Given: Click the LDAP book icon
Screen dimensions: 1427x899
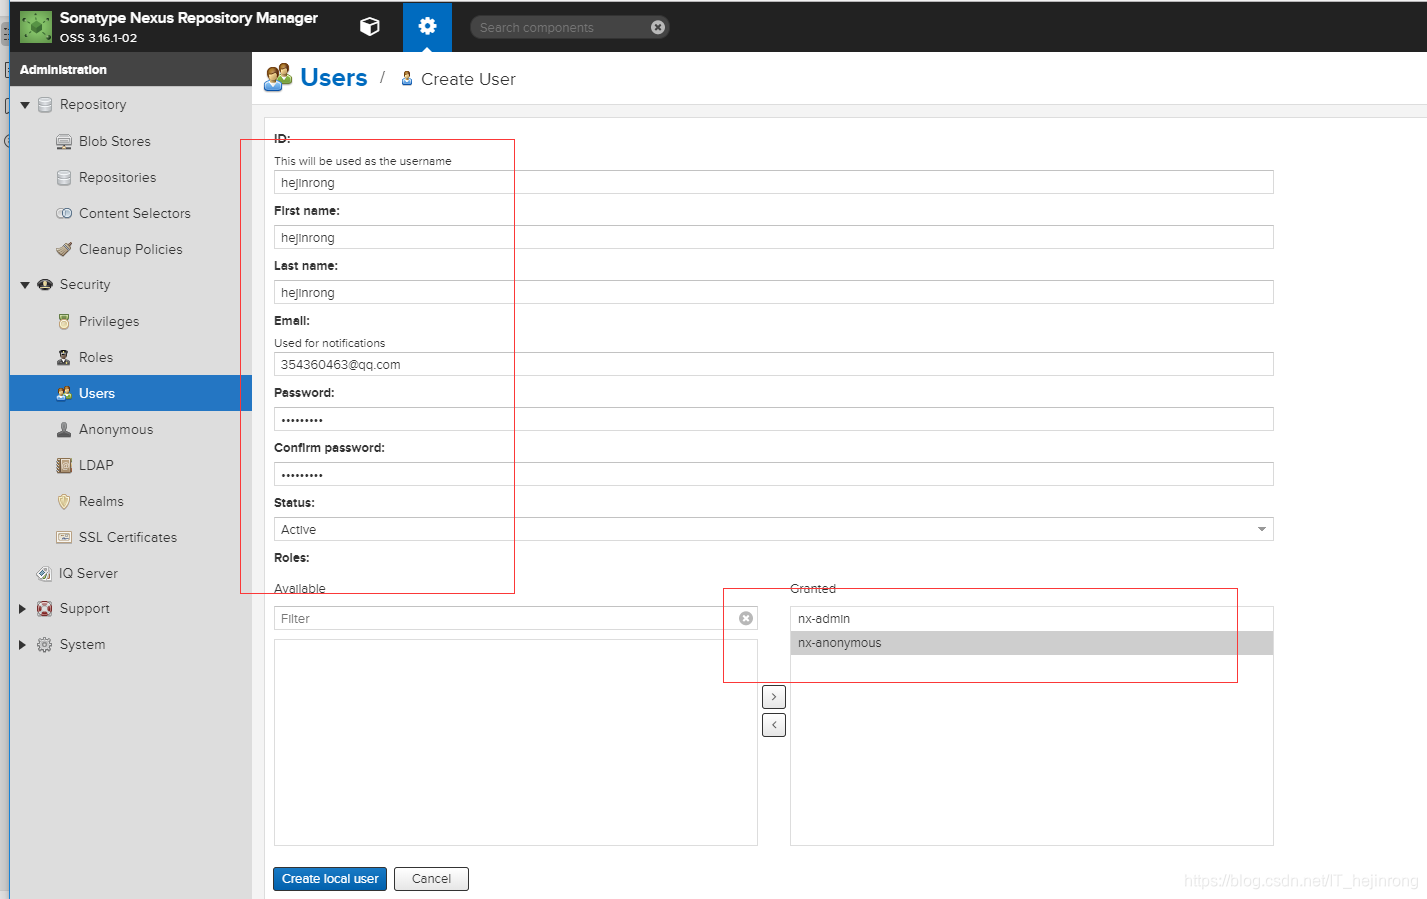Looking at the screenshot, I should pyautogui.click(x=64, y=466).
